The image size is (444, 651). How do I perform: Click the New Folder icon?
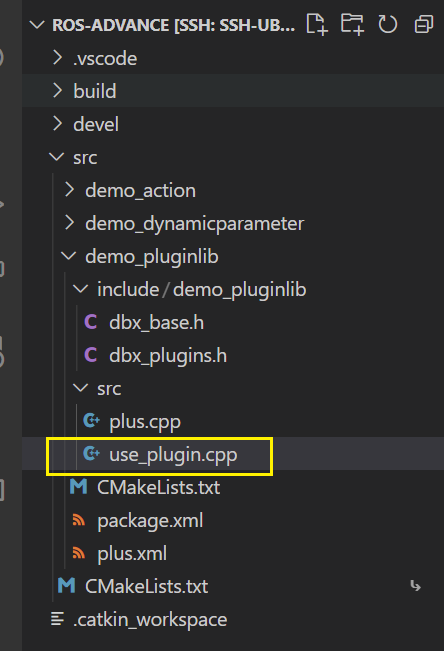pos(352,24)
